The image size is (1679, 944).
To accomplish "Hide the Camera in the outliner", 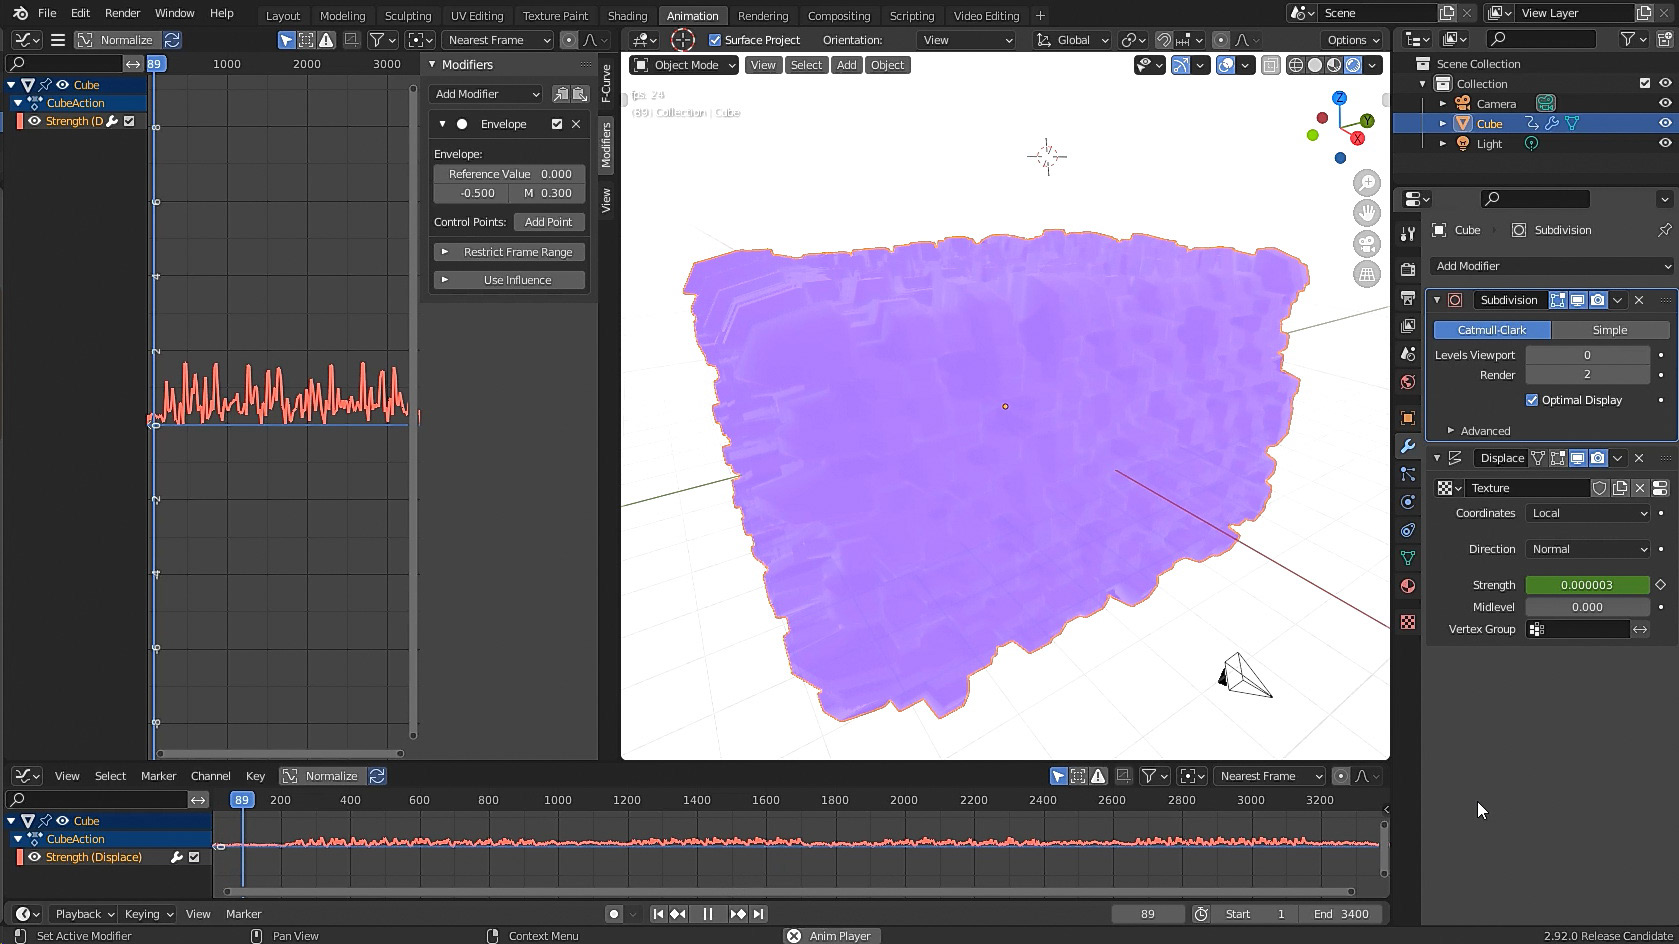I will 1665,104.
